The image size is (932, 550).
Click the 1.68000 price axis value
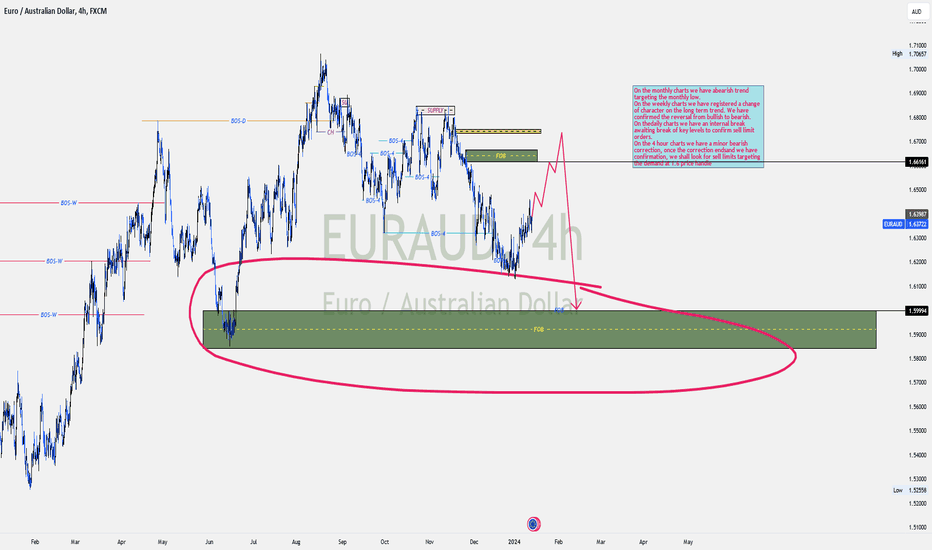pos(917,117)
